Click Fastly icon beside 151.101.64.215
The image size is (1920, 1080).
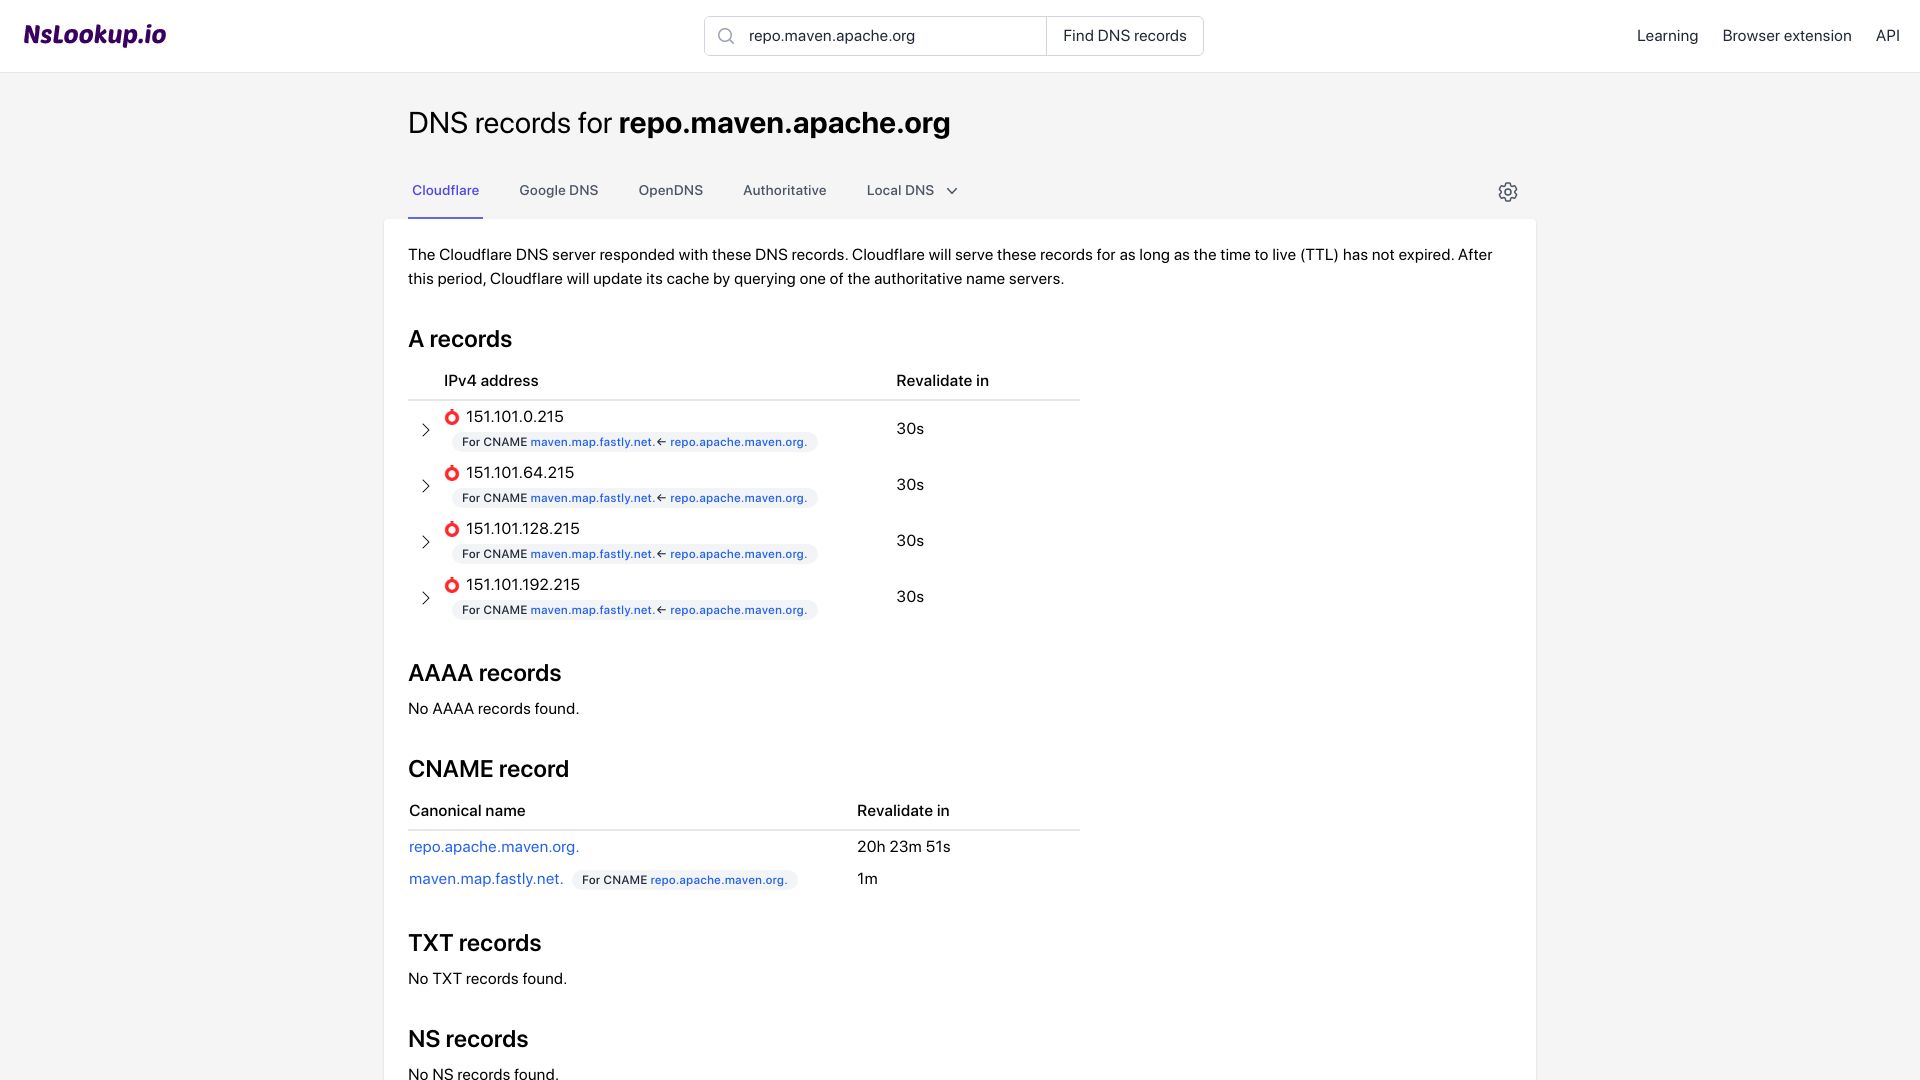click(452, 473)
